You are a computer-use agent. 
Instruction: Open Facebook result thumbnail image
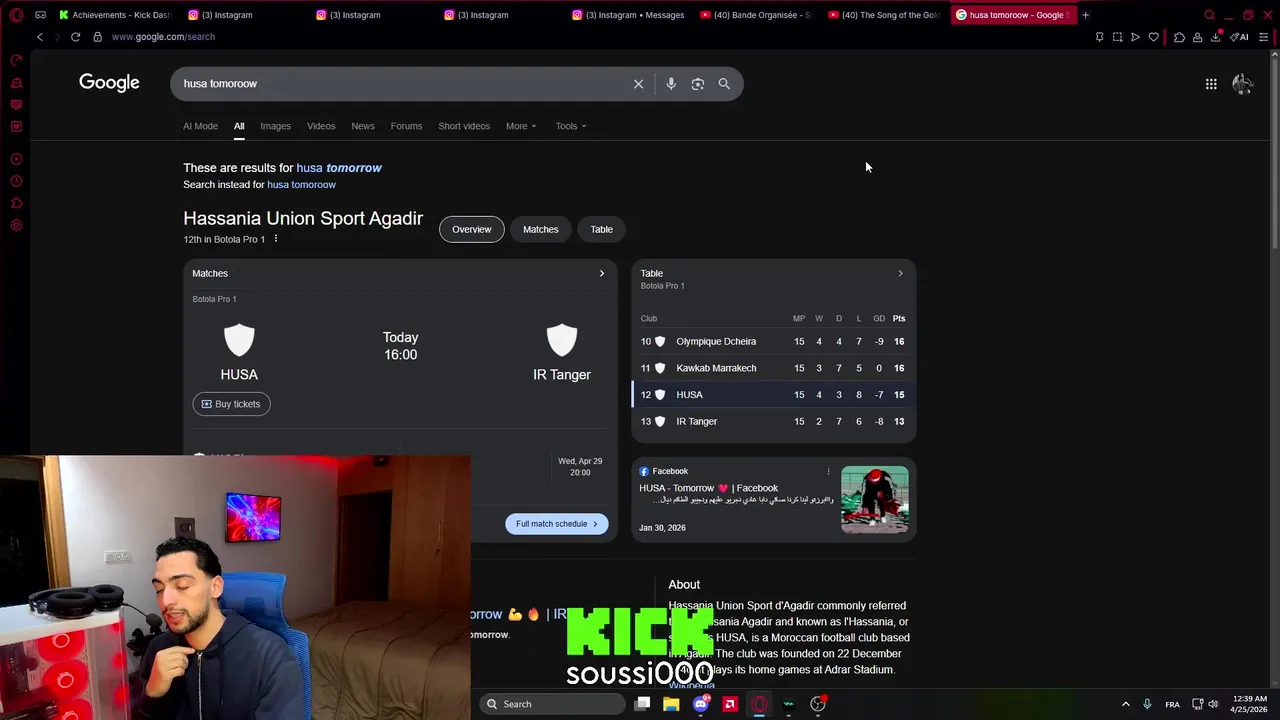875,500
